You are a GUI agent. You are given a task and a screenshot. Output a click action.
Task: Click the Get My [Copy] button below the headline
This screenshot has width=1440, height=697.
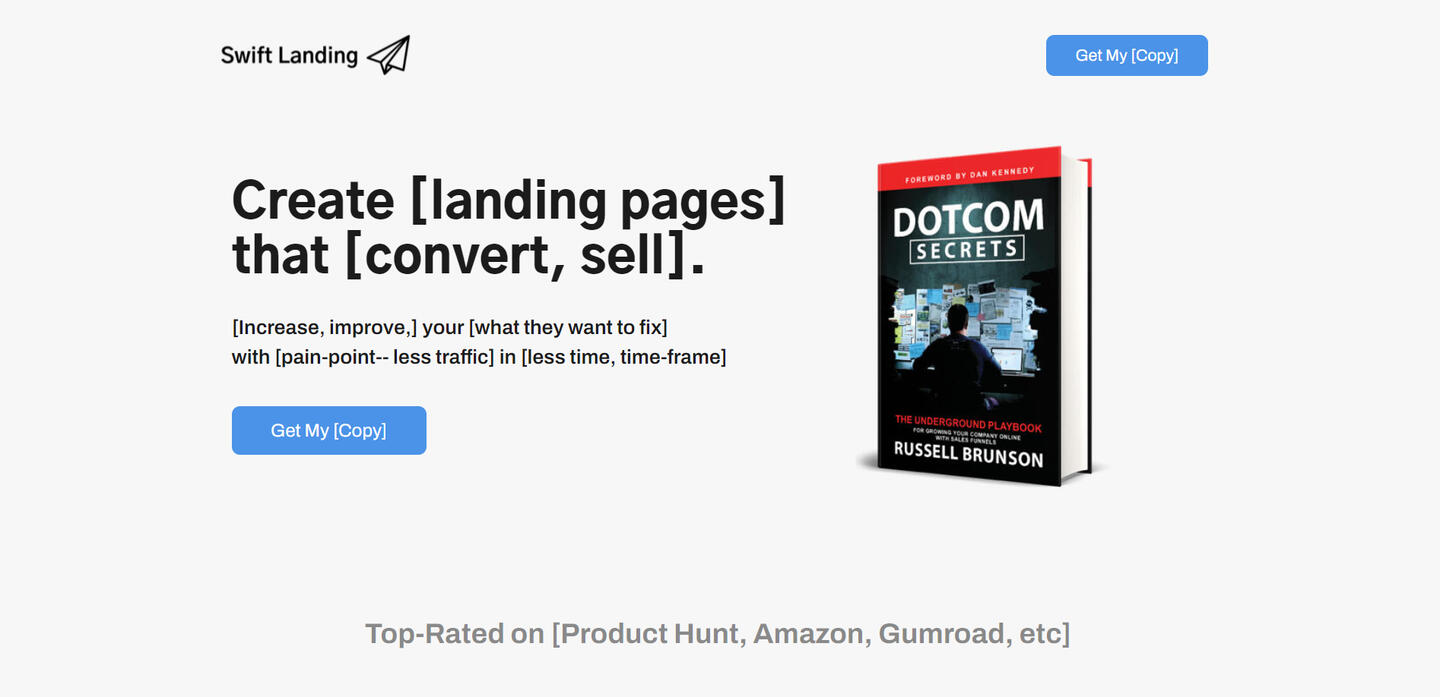click(x=329, y=430)
